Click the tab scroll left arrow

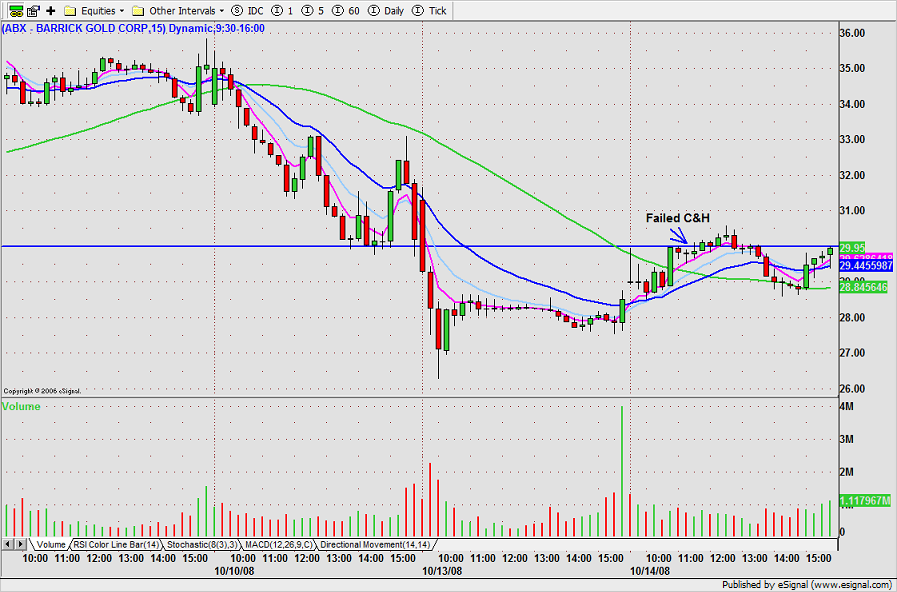coord(8,544)
